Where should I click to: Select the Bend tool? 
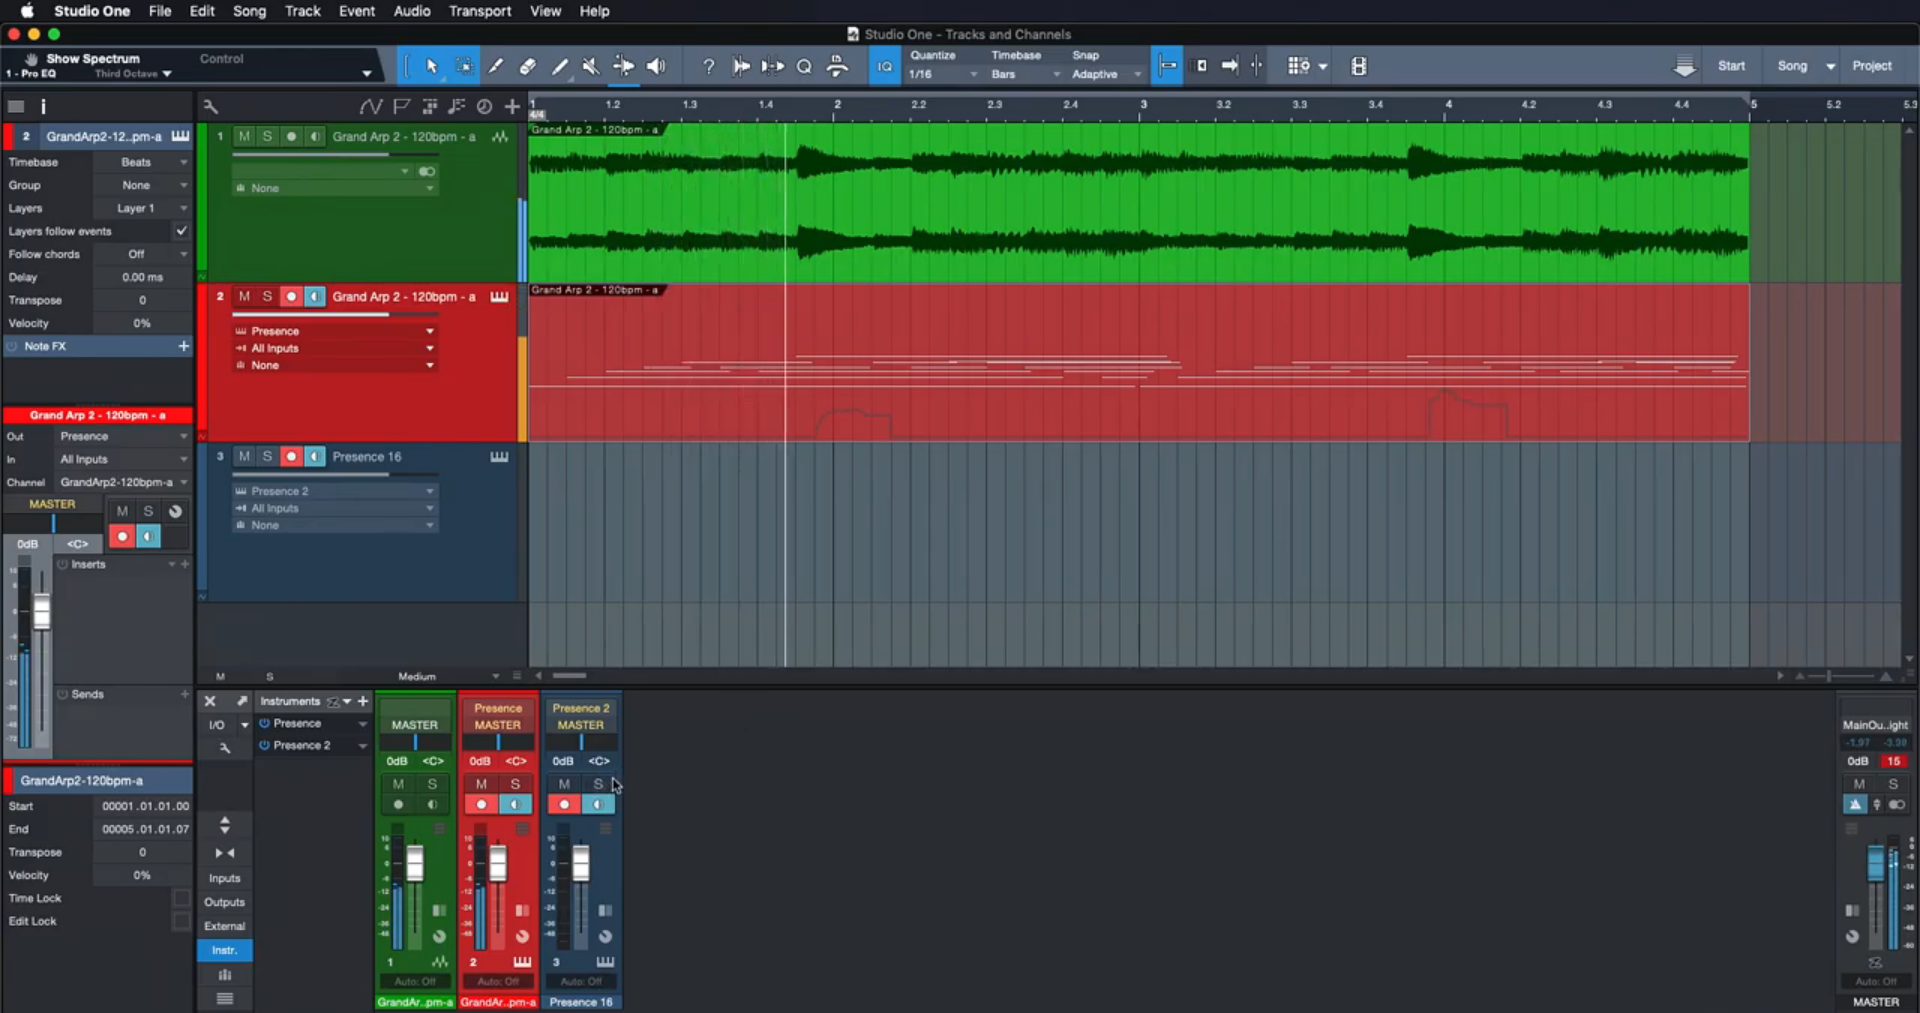click(x=623, y=66)
